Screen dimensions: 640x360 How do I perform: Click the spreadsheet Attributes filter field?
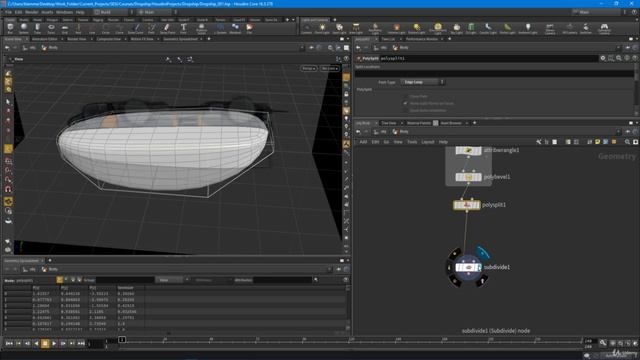(282, 280)
